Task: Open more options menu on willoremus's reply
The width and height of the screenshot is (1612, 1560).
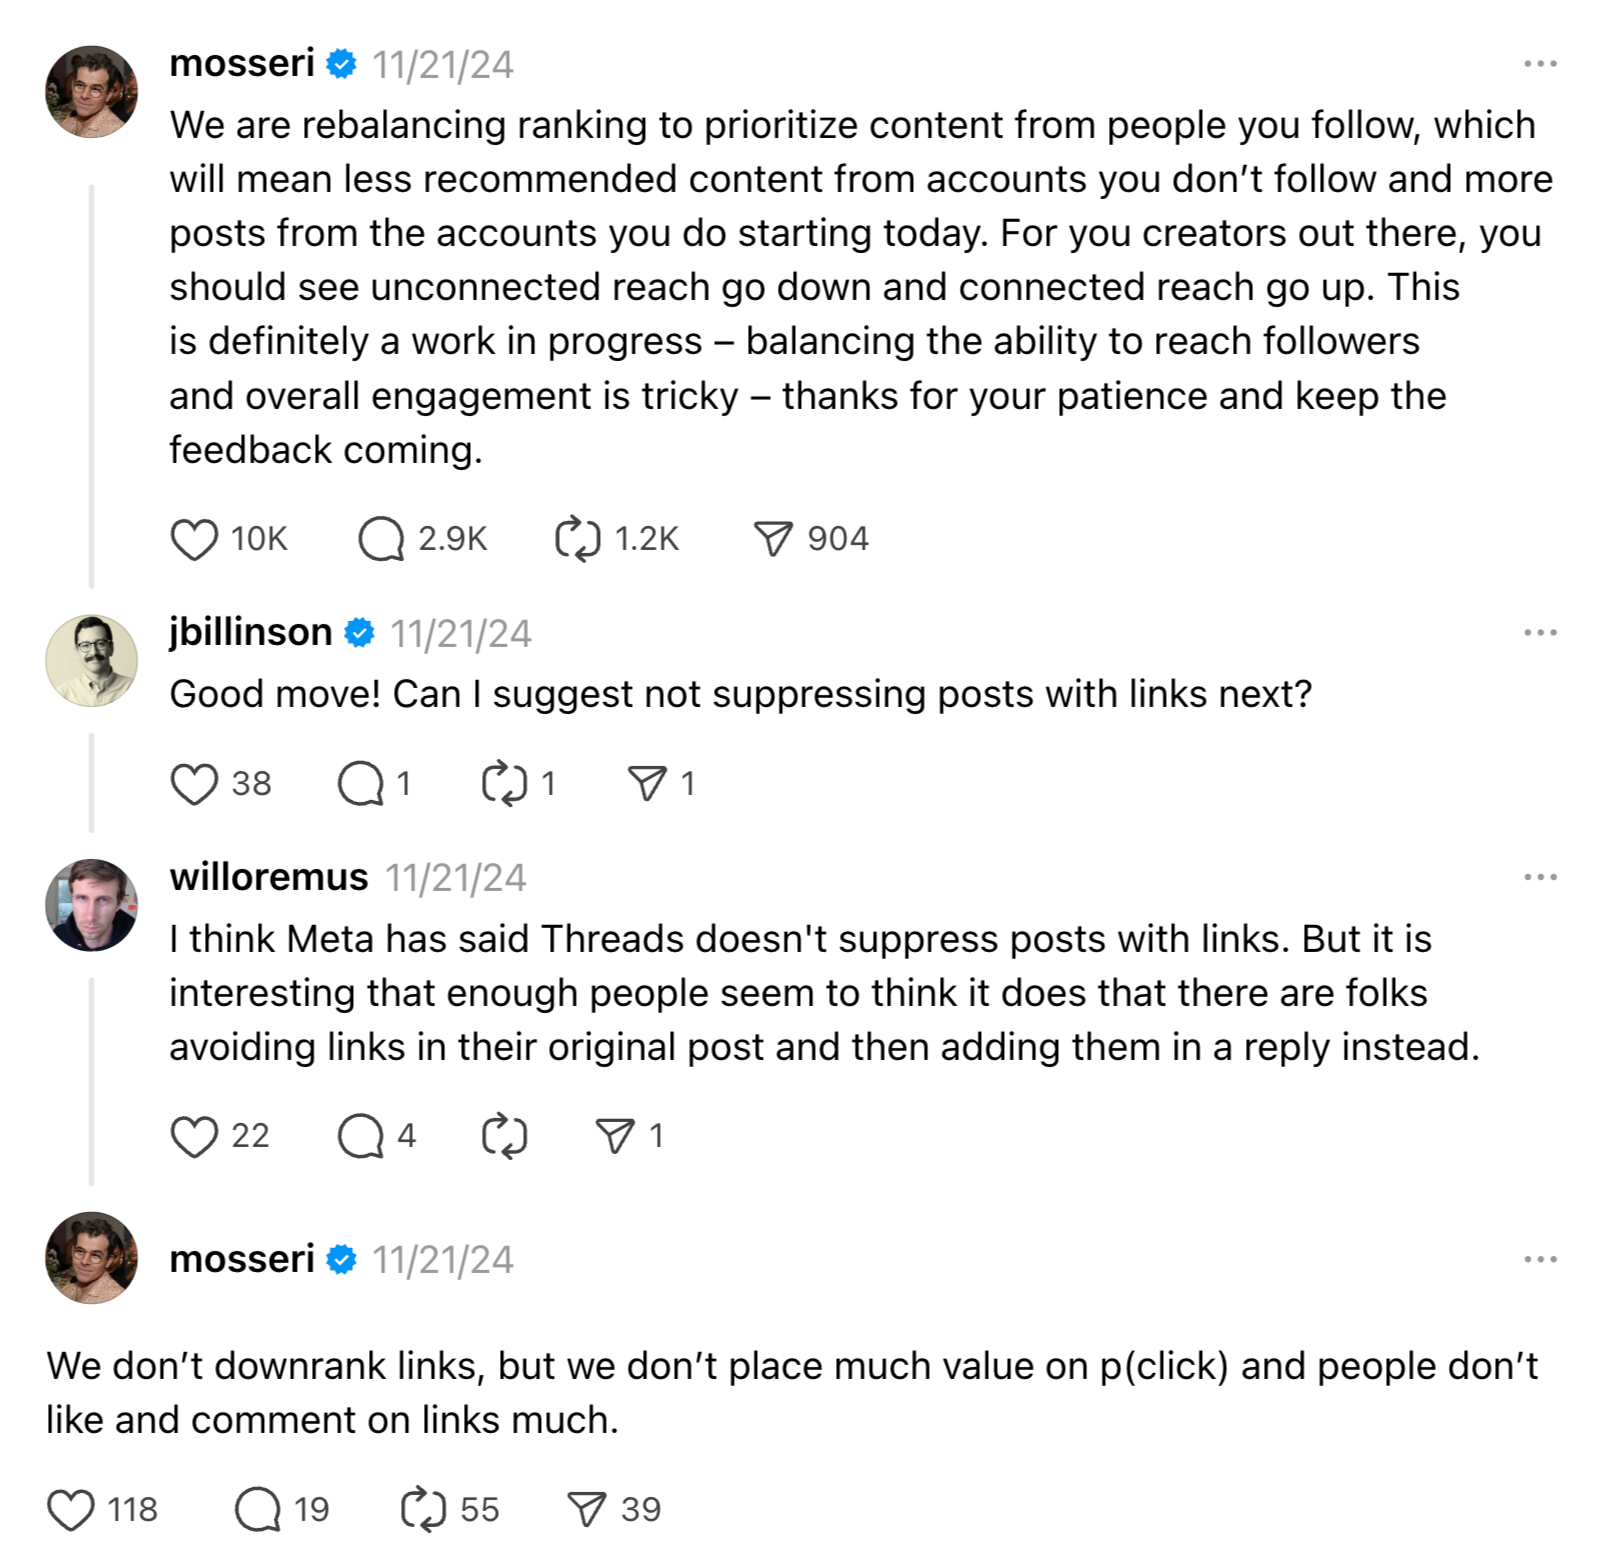Action: point(1540,877)
